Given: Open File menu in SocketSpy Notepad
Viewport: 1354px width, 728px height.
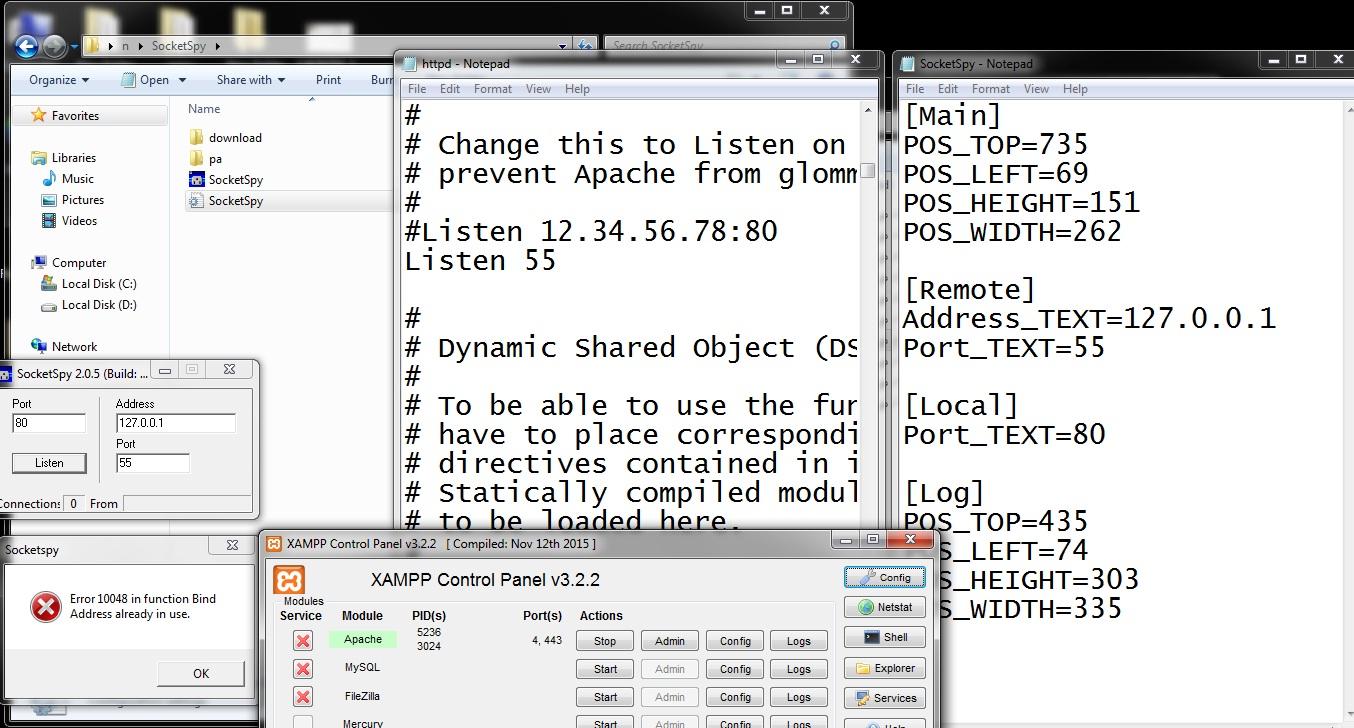Looking at the screenshot, I should (915, 89).
